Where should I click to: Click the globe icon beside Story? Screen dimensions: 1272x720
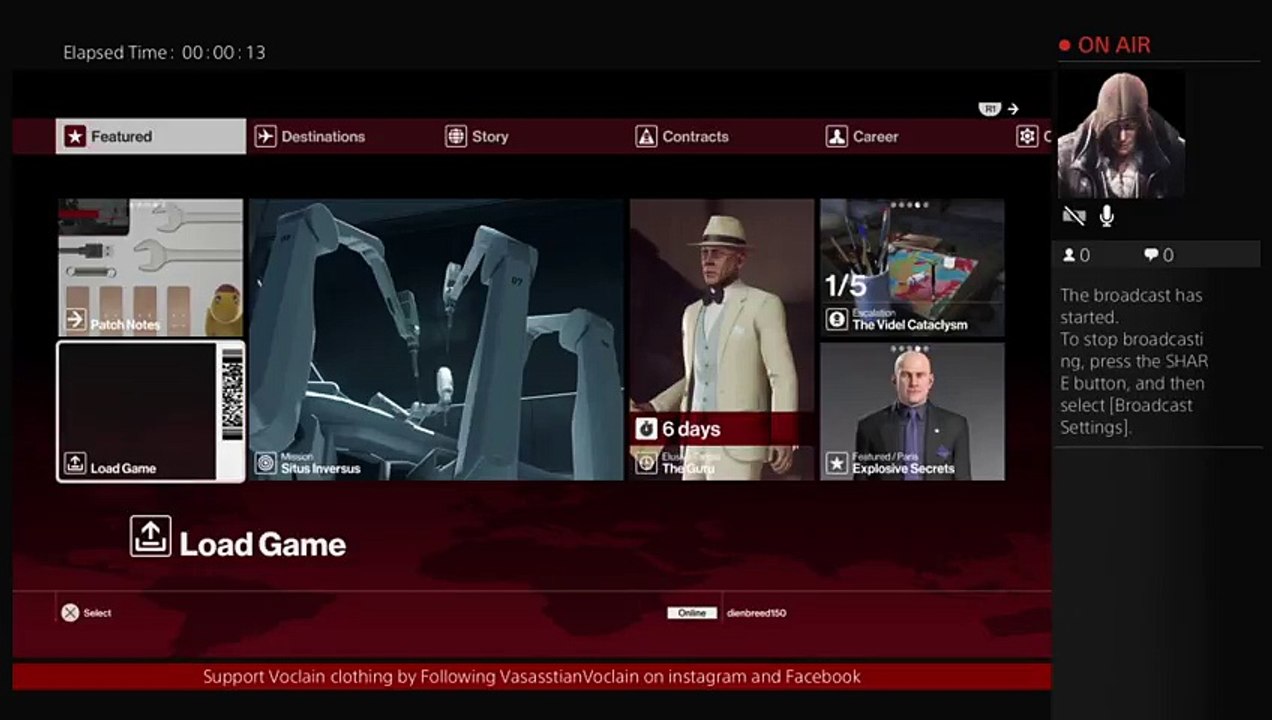[x=456, y=136]
